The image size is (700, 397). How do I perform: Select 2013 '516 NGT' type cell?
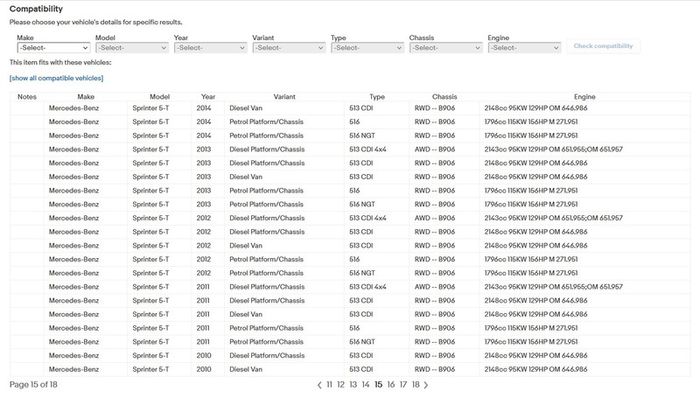(362, 205)
